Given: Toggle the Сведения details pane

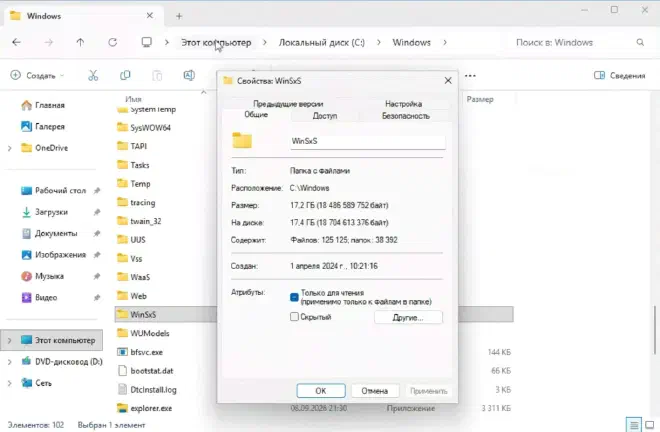Looking at the screenshot, I should (x=619, y=76).
